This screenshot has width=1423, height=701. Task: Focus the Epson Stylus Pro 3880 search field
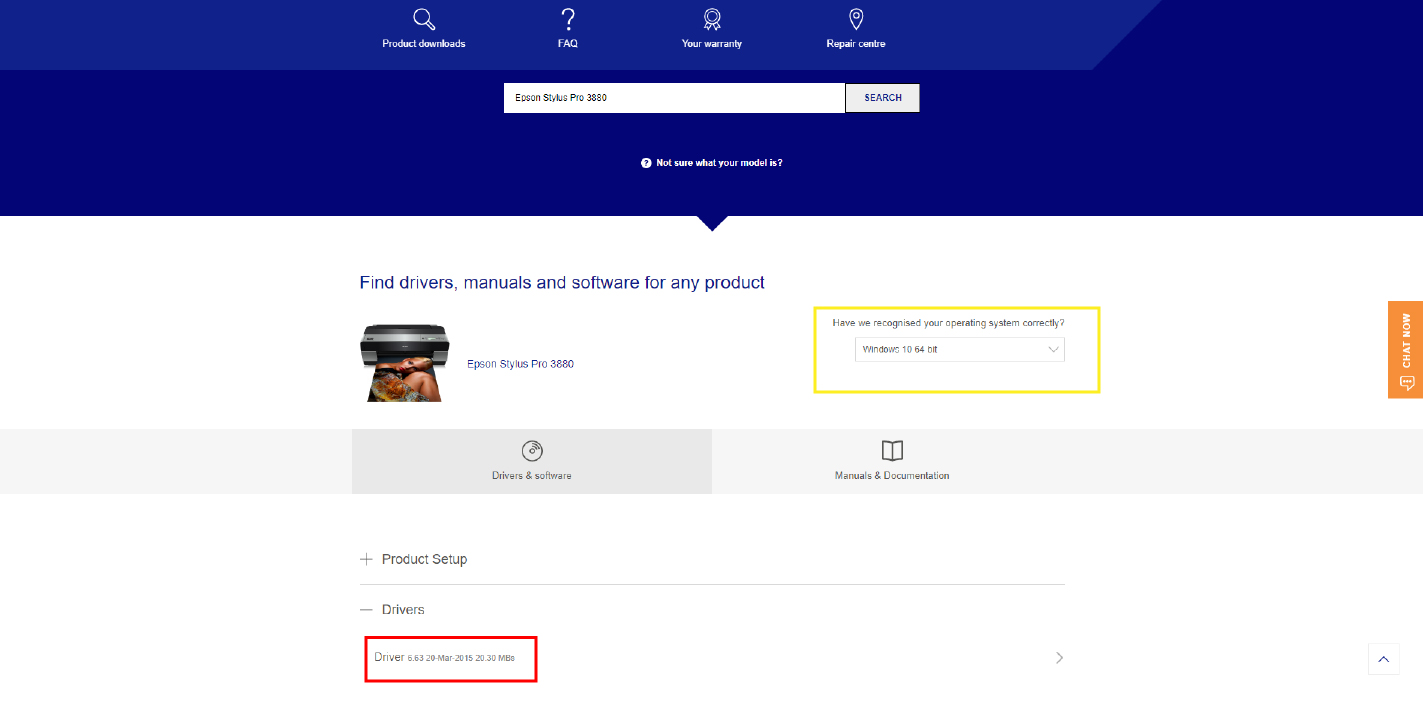point(674,98)
